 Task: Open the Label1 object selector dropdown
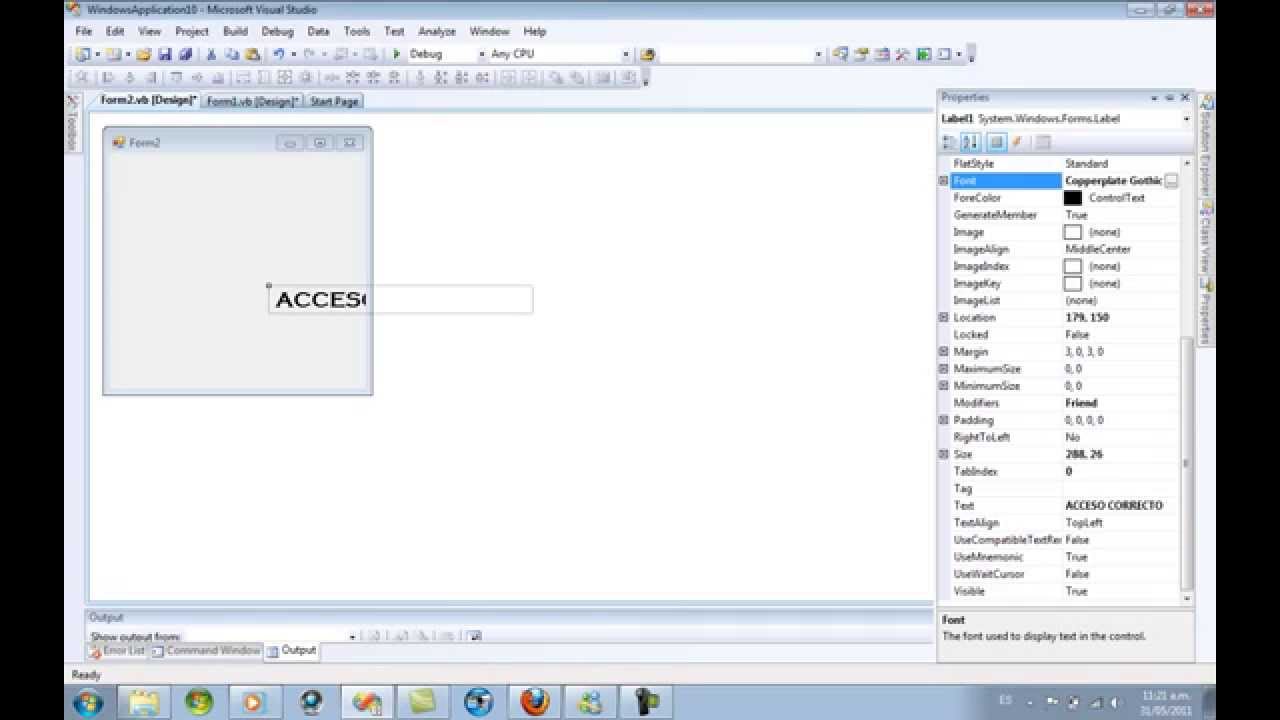pyautogui.click(x=1186, y=119)
